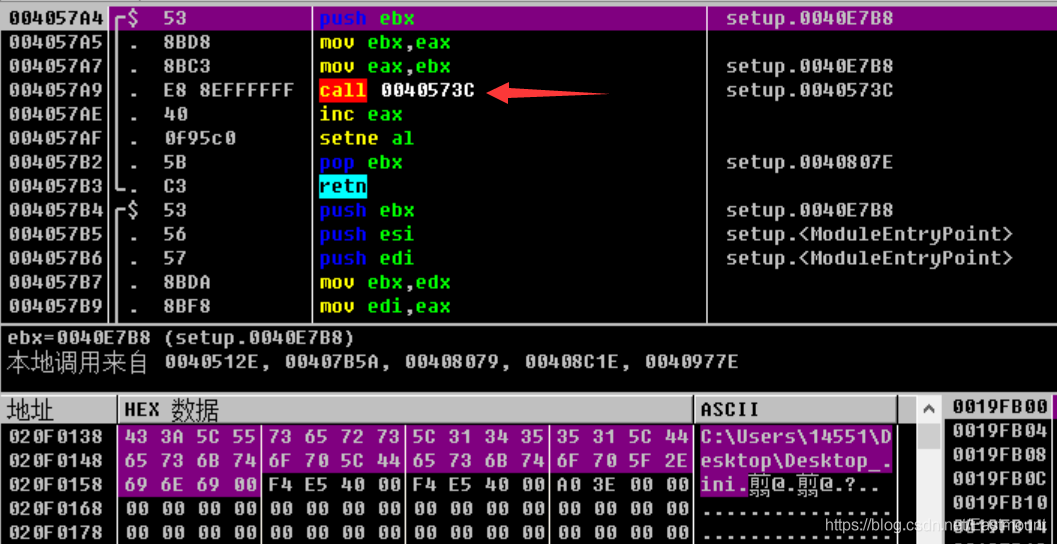Click comment setup.0040807E
1057x544 pixels.
point(809,162)
